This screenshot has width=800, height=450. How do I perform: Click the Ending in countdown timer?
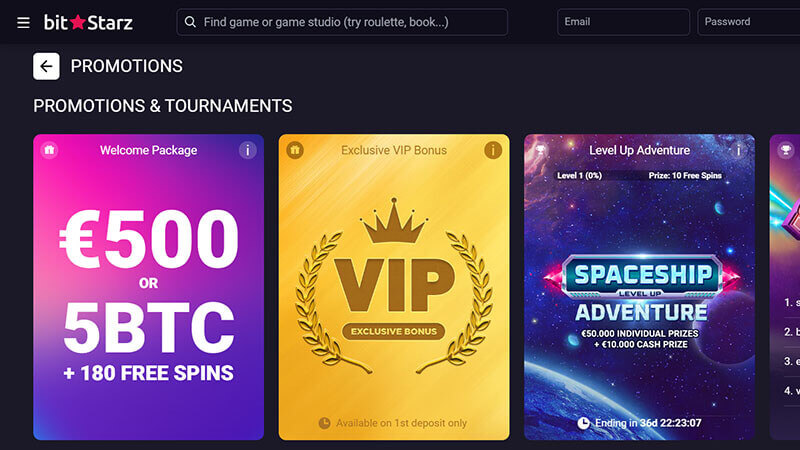(639, 423)
